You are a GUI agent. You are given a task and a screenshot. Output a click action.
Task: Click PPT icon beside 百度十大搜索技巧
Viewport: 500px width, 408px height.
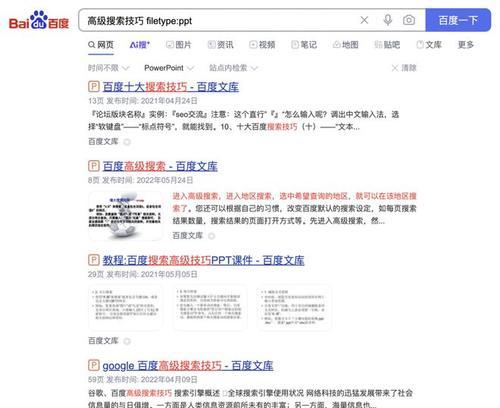click(x=94, y=87)
